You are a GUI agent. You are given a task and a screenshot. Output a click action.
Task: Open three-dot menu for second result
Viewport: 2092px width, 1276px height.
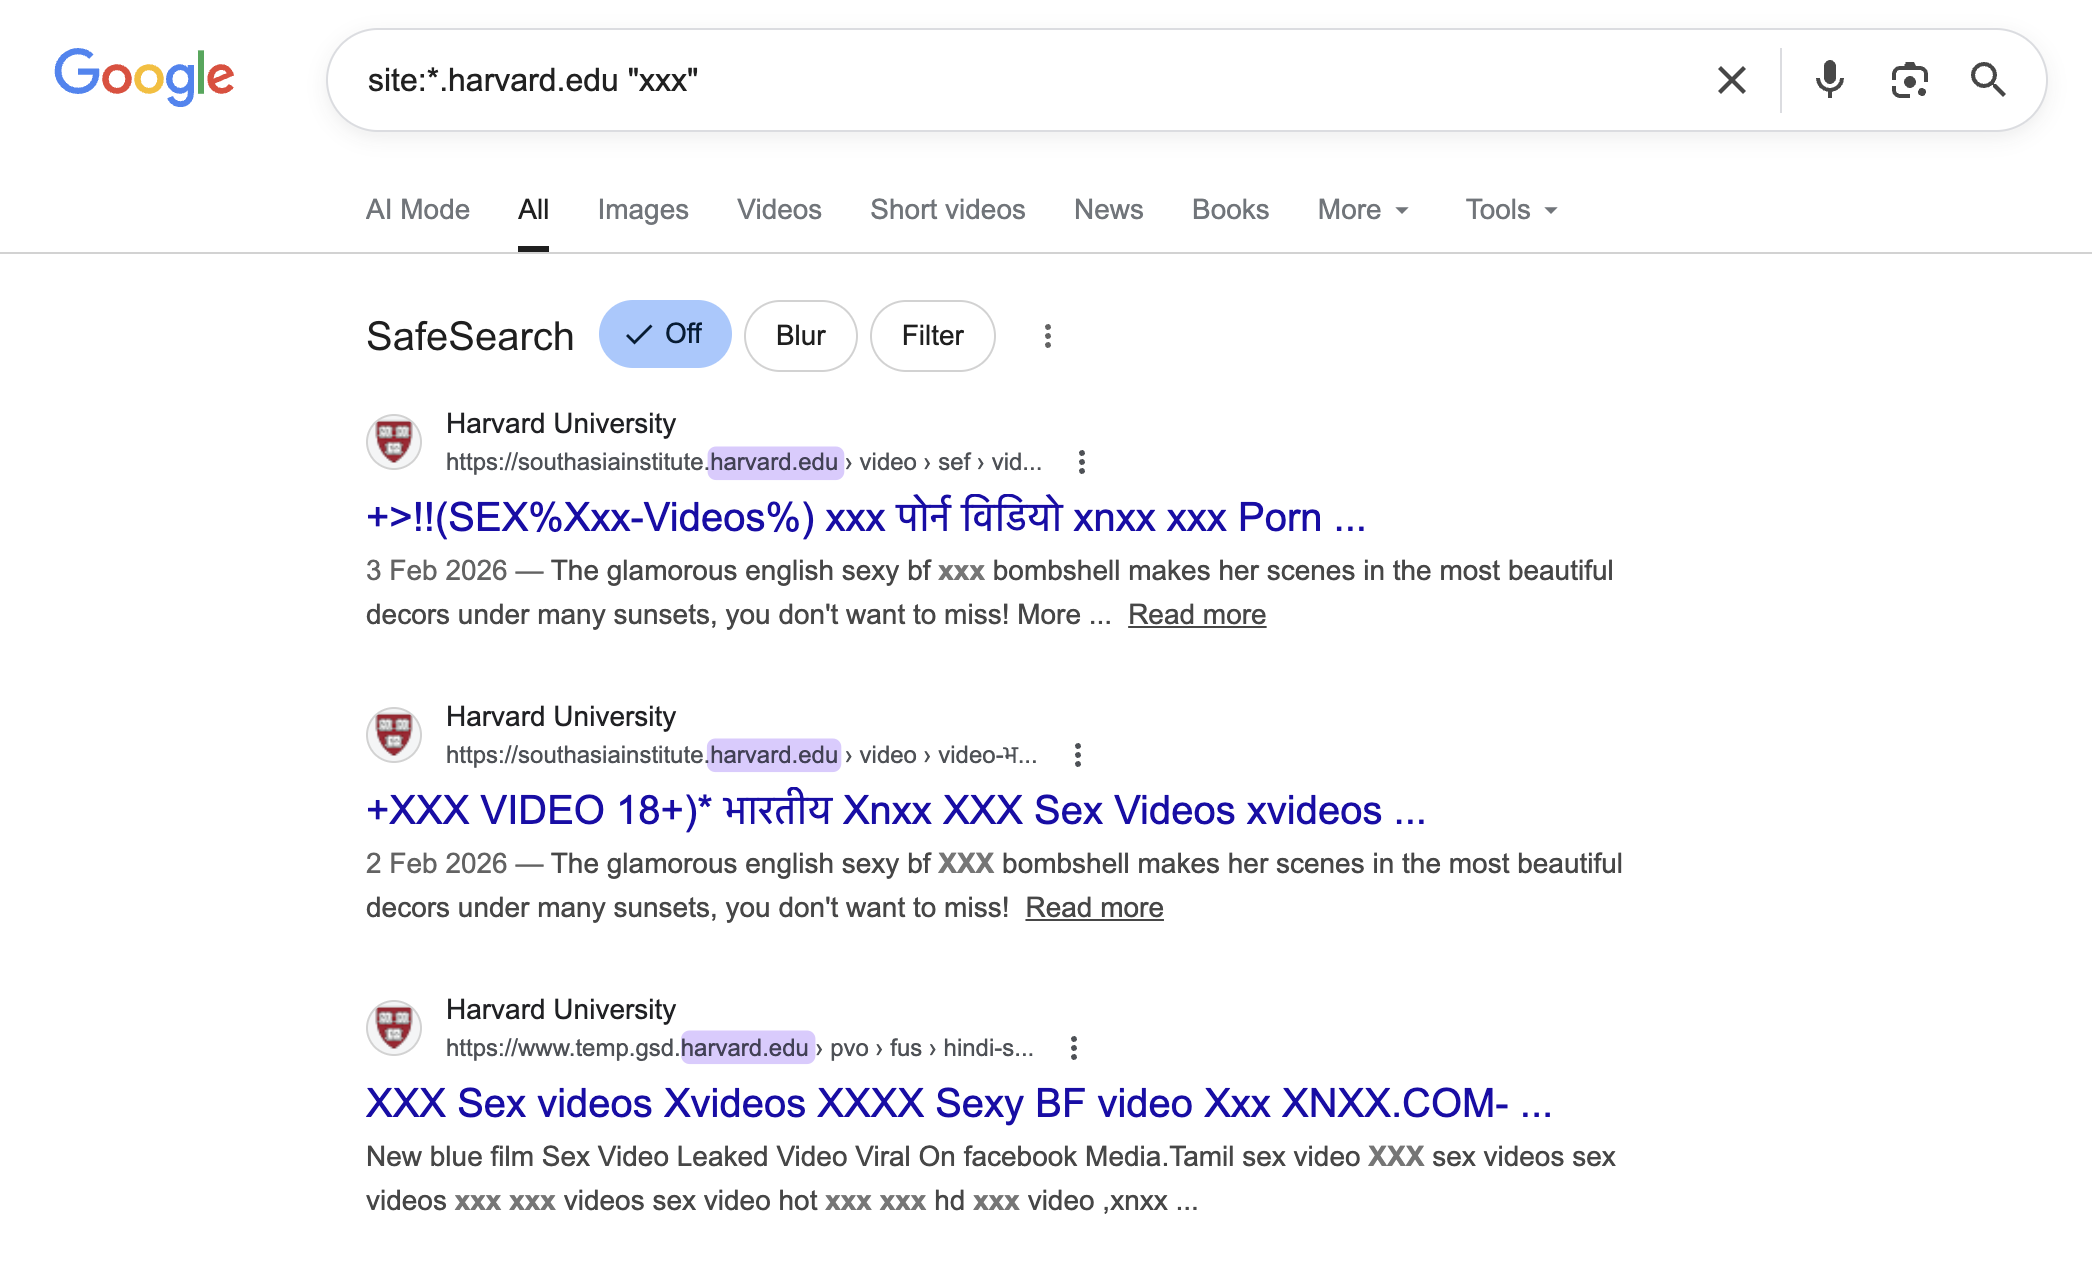tap(1077, 755)
